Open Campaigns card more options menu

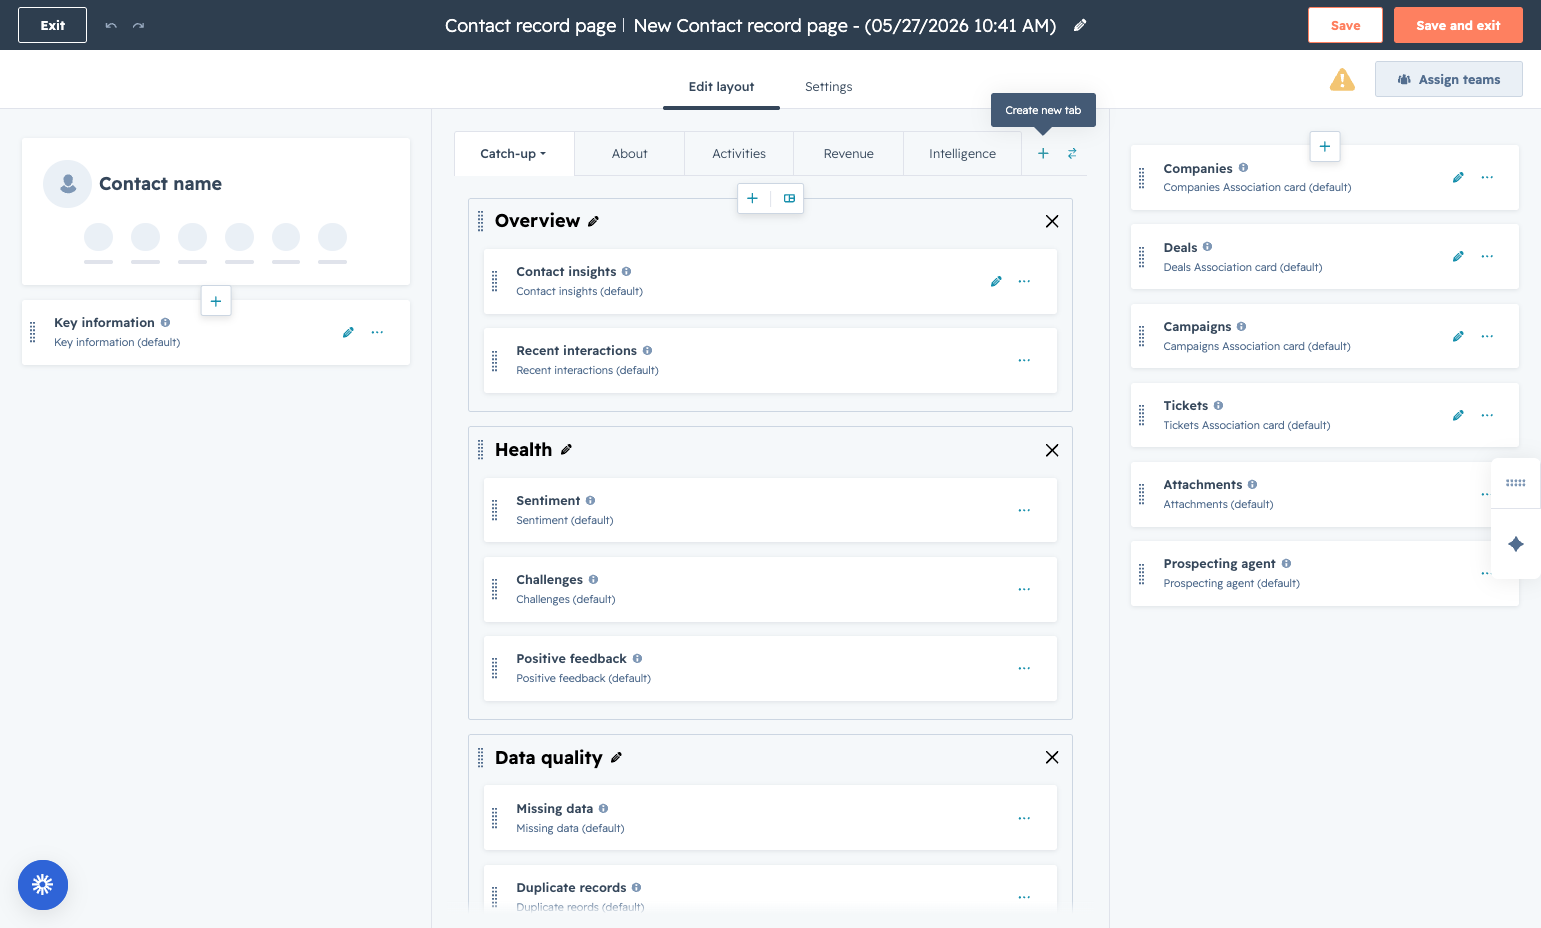tap(1487, 336)
